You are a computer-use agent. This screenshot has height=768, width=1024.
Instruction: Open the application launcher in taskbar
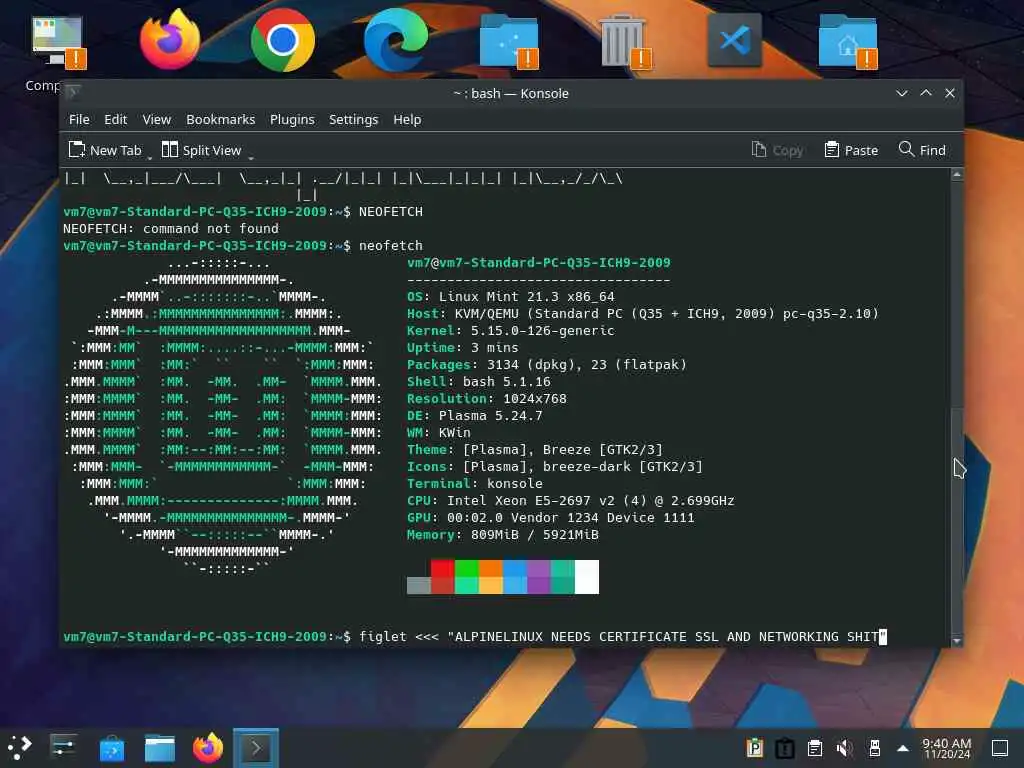[x=20, y=748]
